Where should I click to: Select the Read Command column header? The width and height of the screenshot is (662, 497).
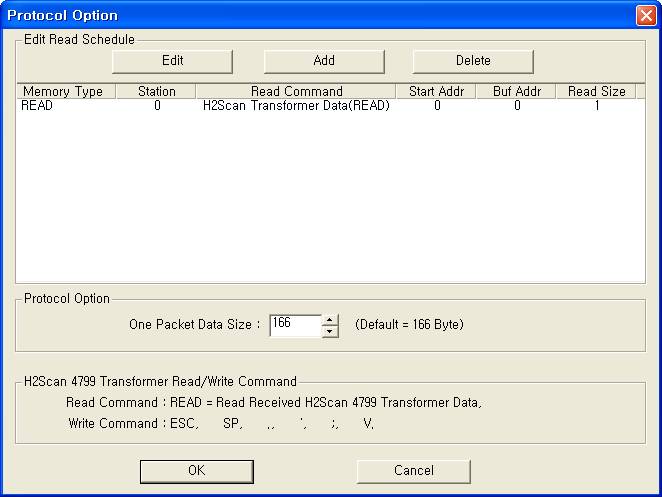(x=296, y=91)
